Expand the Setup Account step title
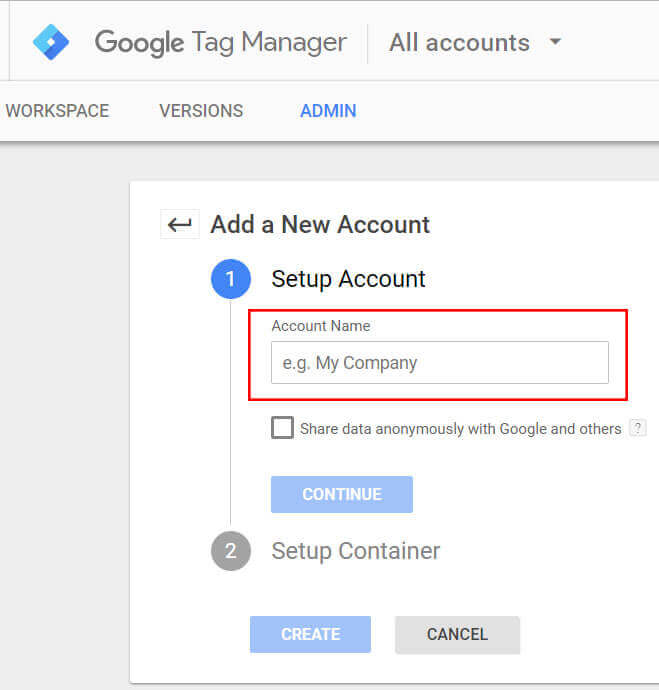The image size is (659, 690). pyautogui.click(x=348, y=279)
